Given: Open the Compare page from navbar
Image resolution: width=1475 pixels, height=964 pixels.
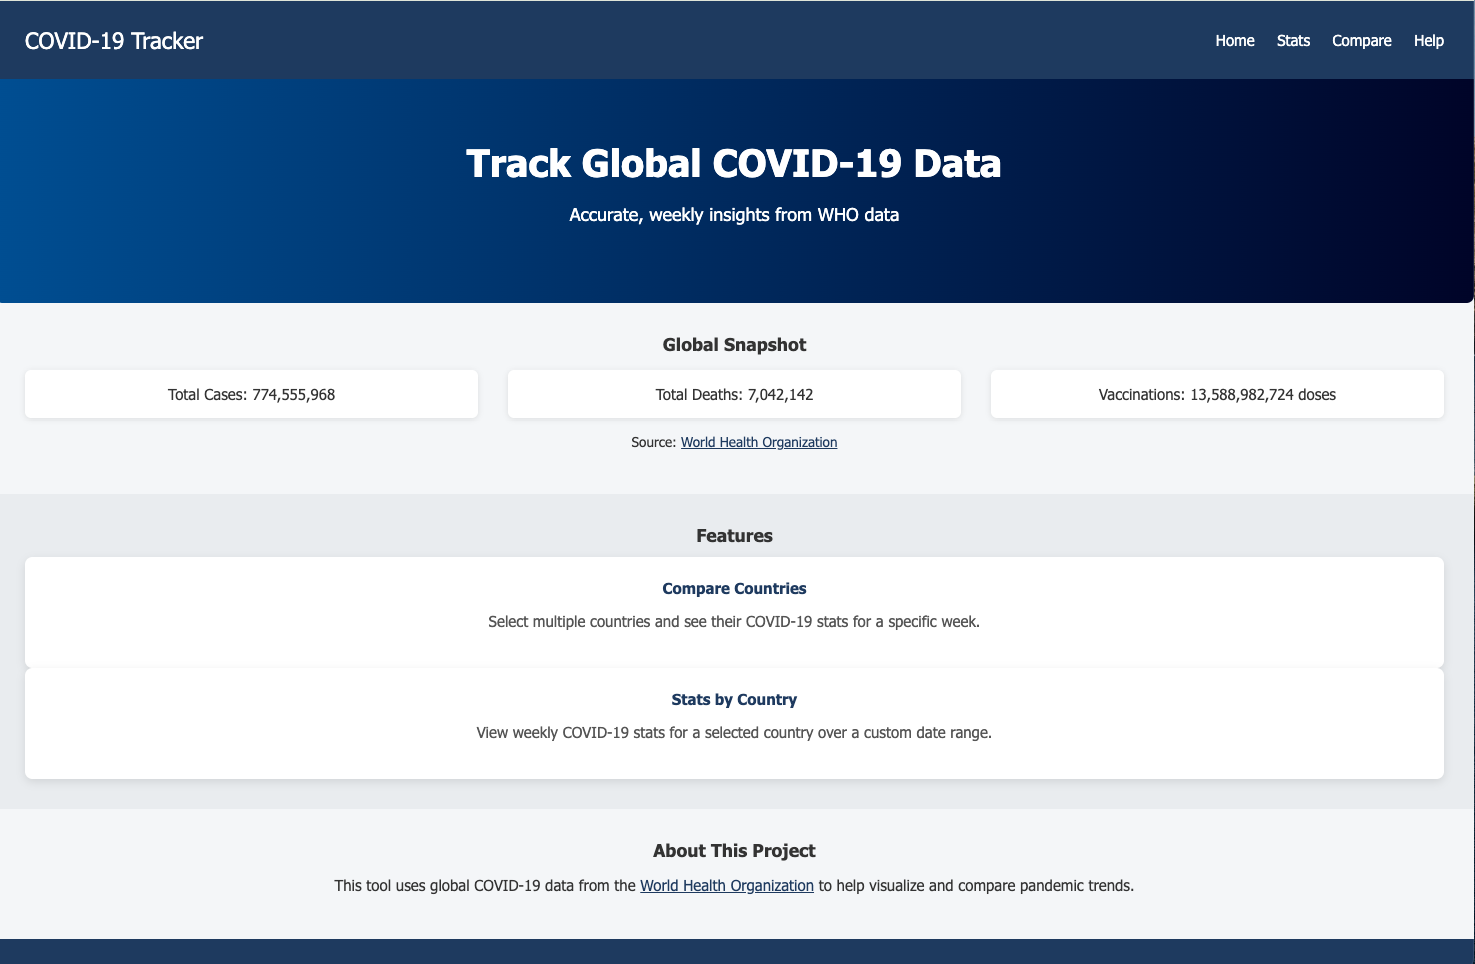Looking at the screenshot, I should [1361, 41].
